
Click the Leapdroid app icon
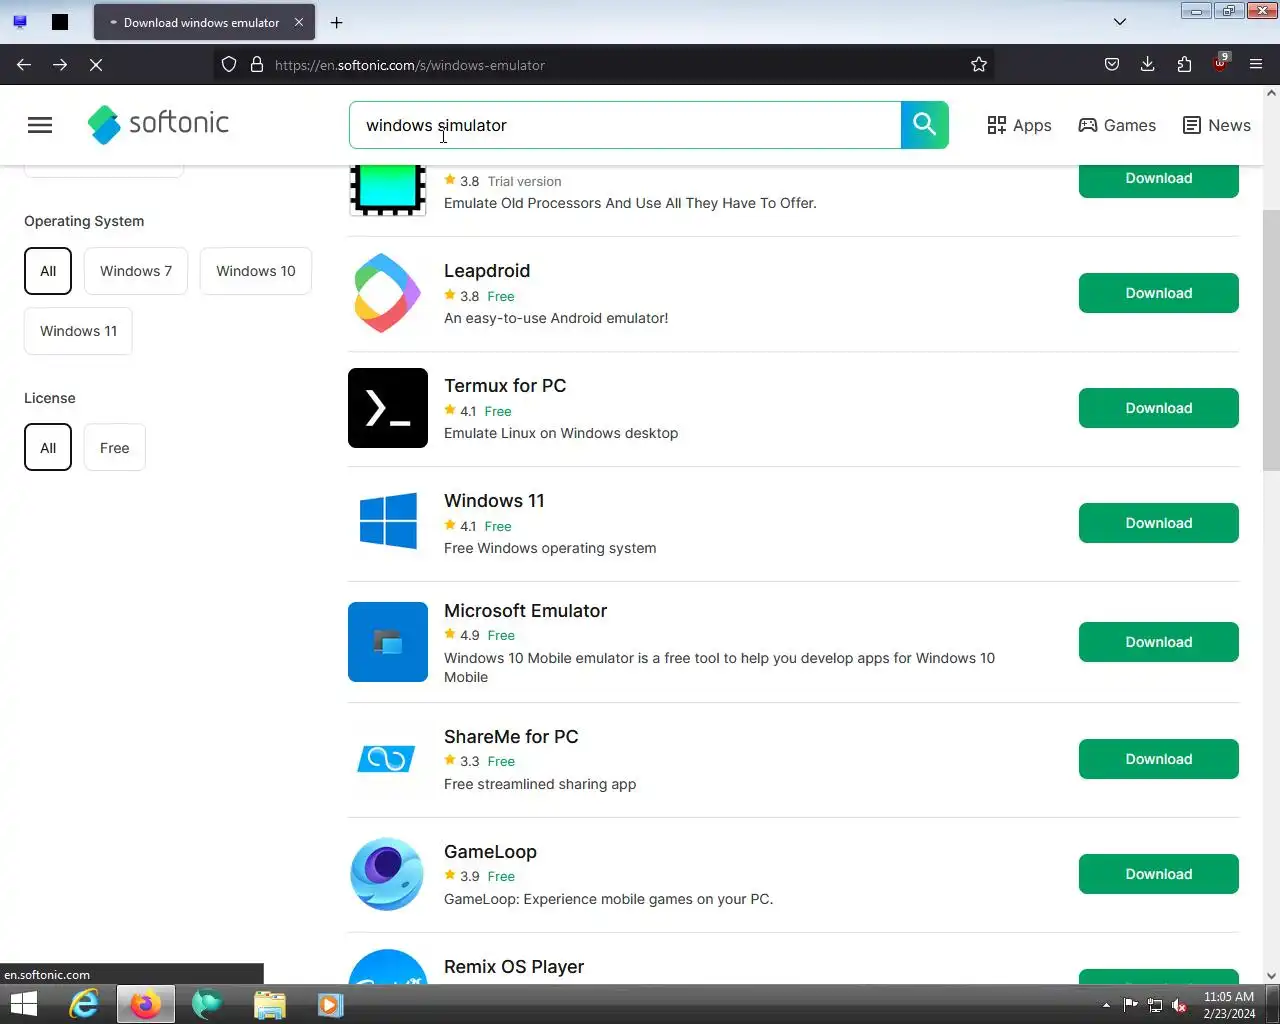click(x=388, y=293)
